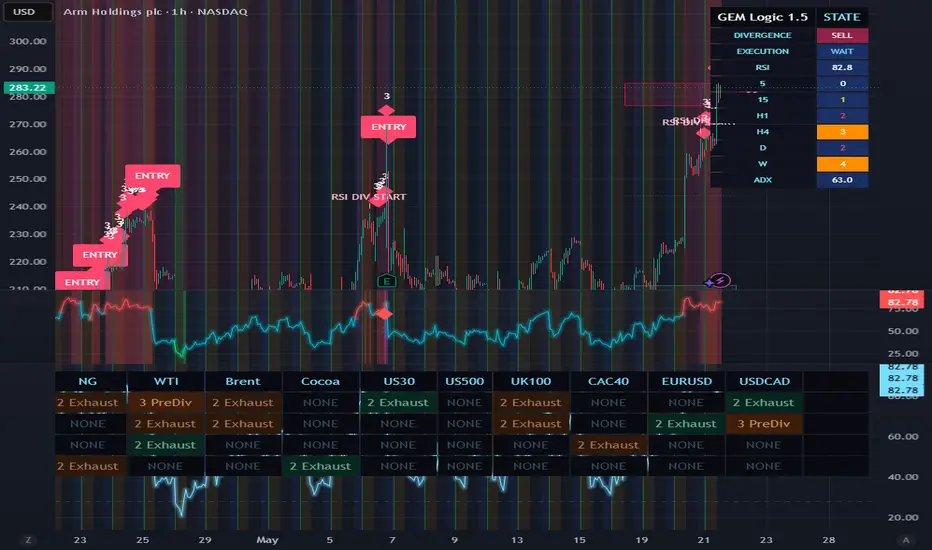Click the 'Z' timezone button on date axis
This screenshot has height=550, width=932.
[28, 540]
